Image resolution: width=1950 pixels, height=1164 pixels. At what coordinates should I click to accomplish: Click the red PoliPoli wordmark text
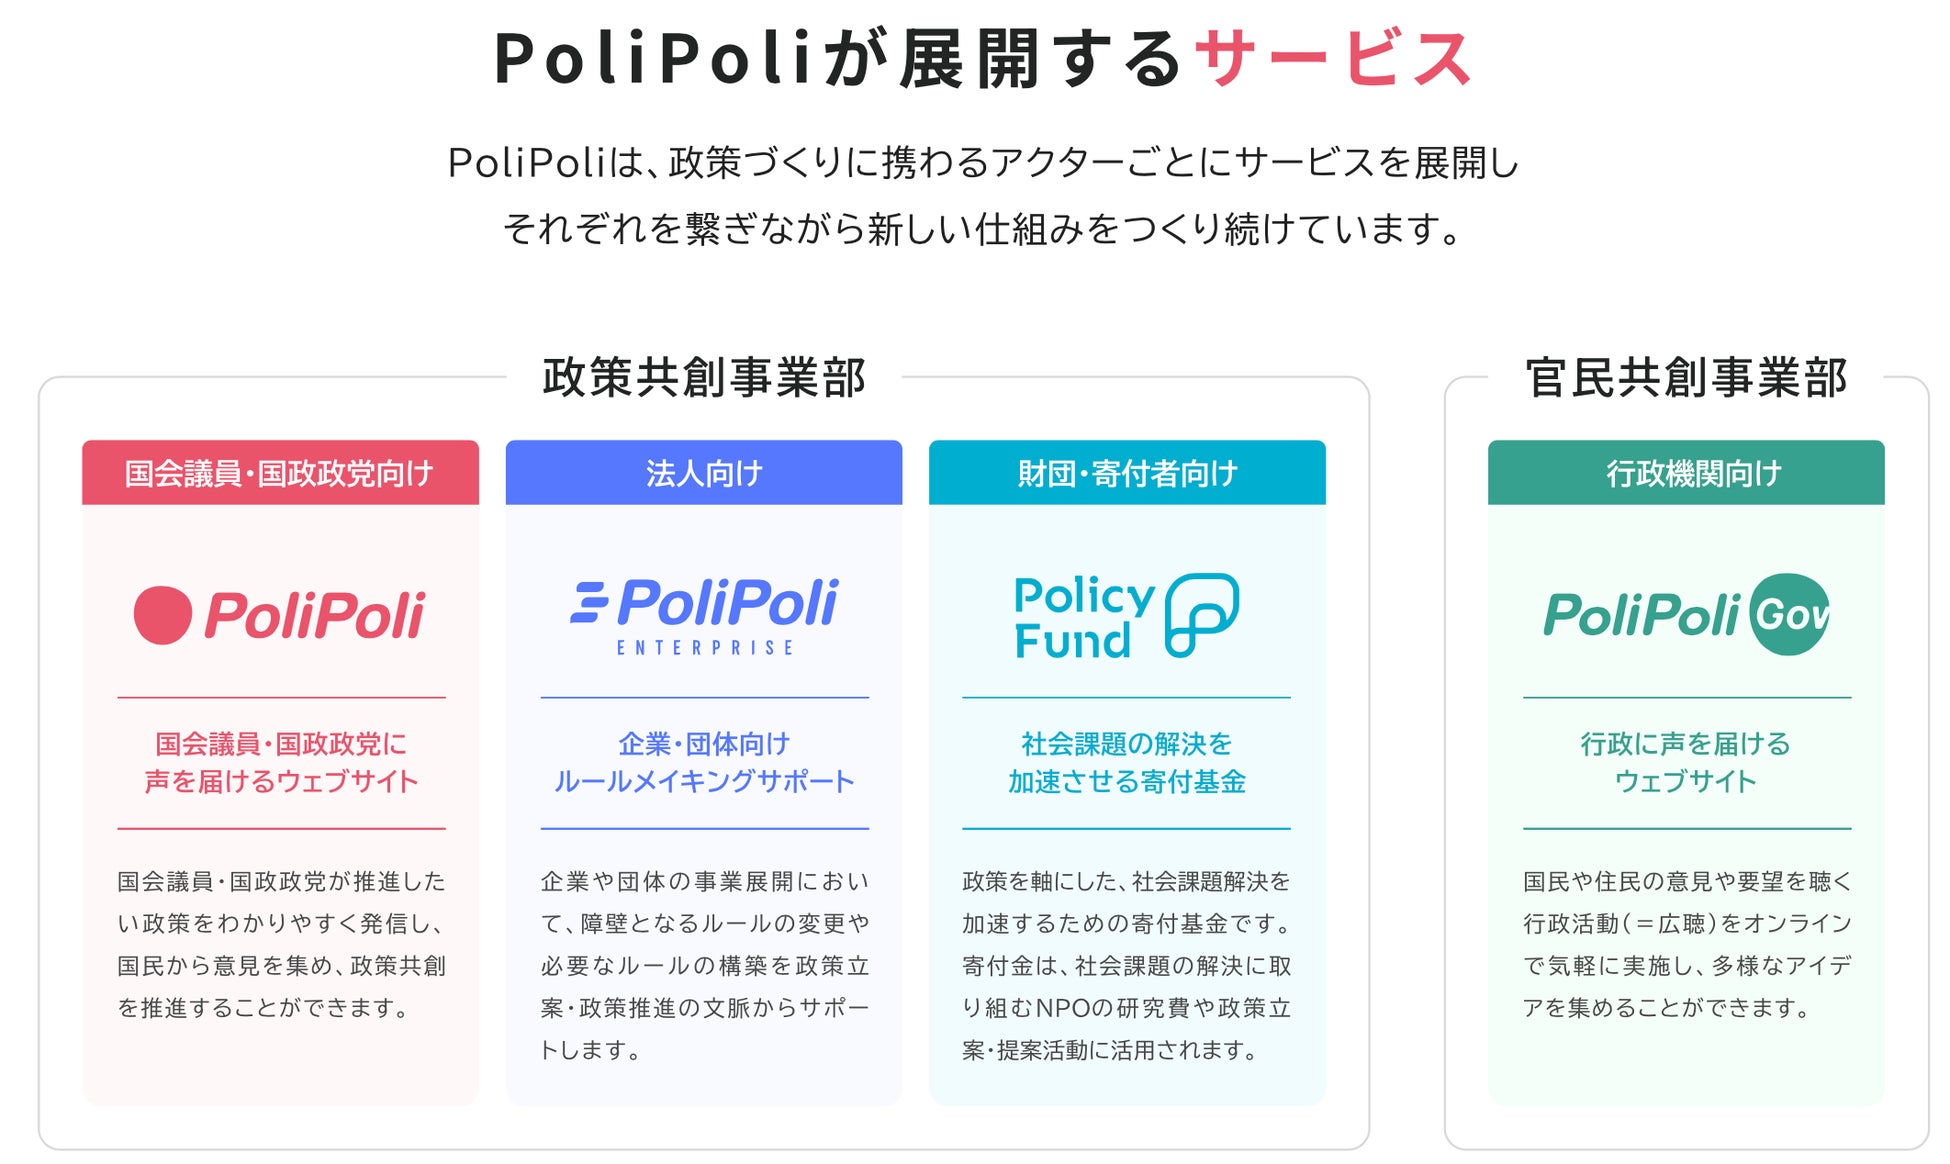pyautogui.click(x=315, y=615)
